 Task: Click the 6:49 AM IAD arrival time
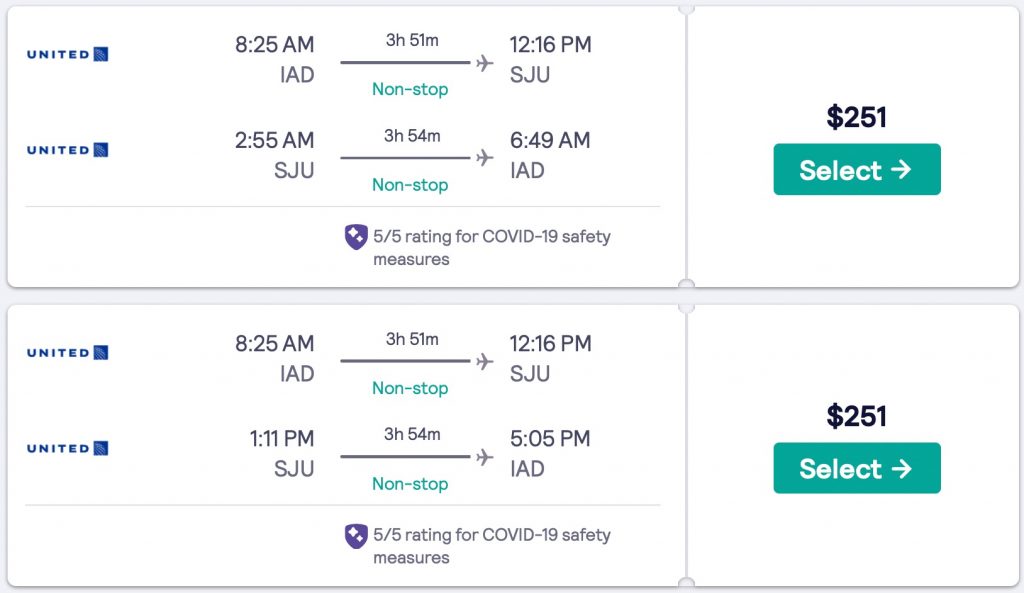click(x=550, y=140)
